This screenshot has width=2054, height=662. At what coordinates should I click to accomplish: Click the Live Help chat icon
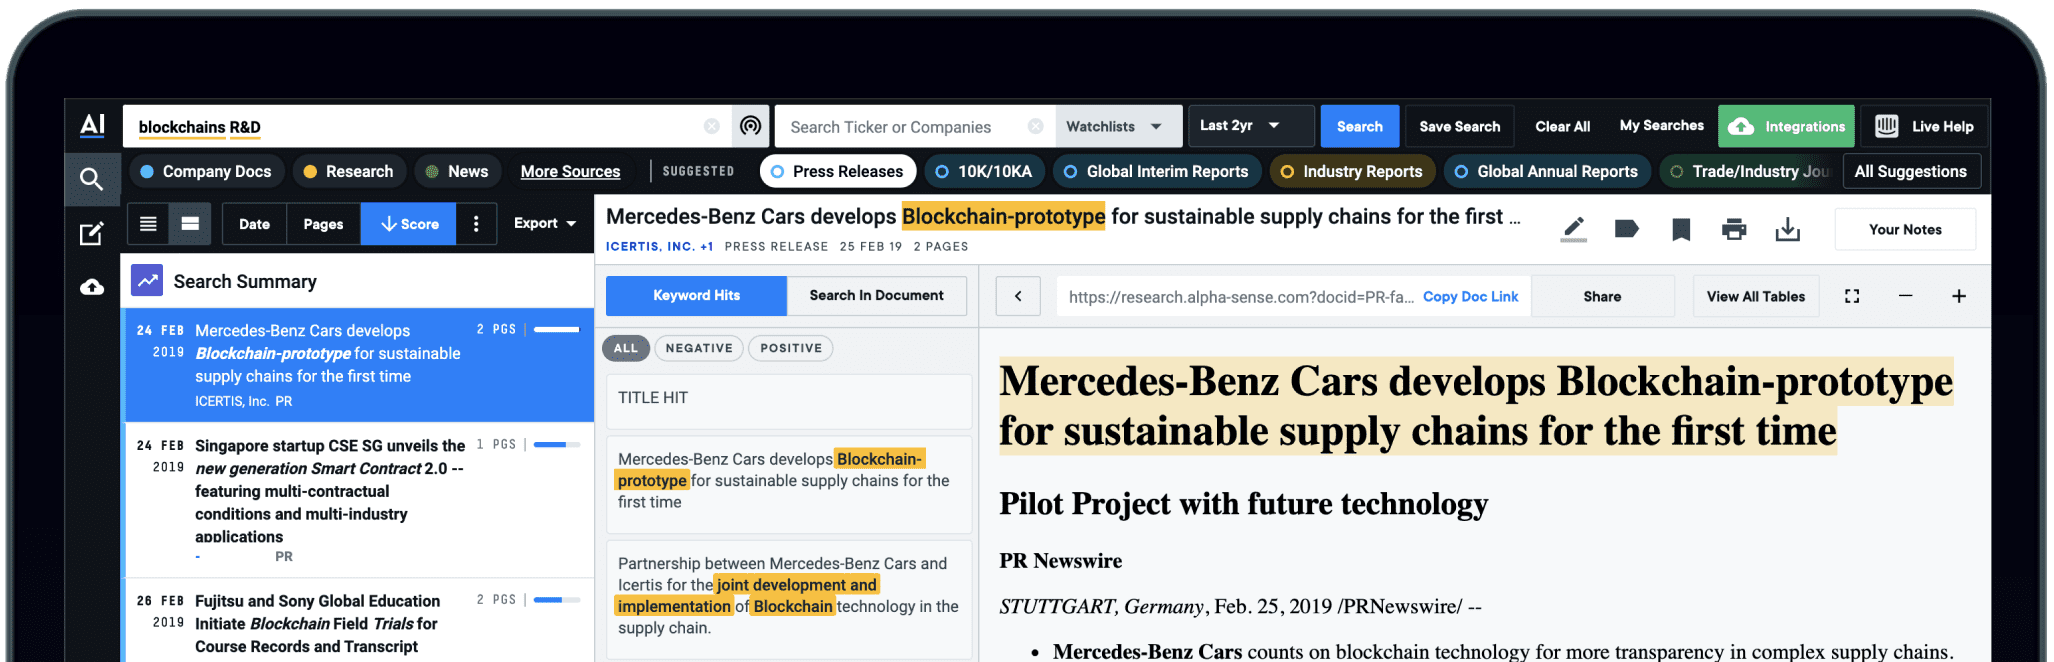point(1886,126)
